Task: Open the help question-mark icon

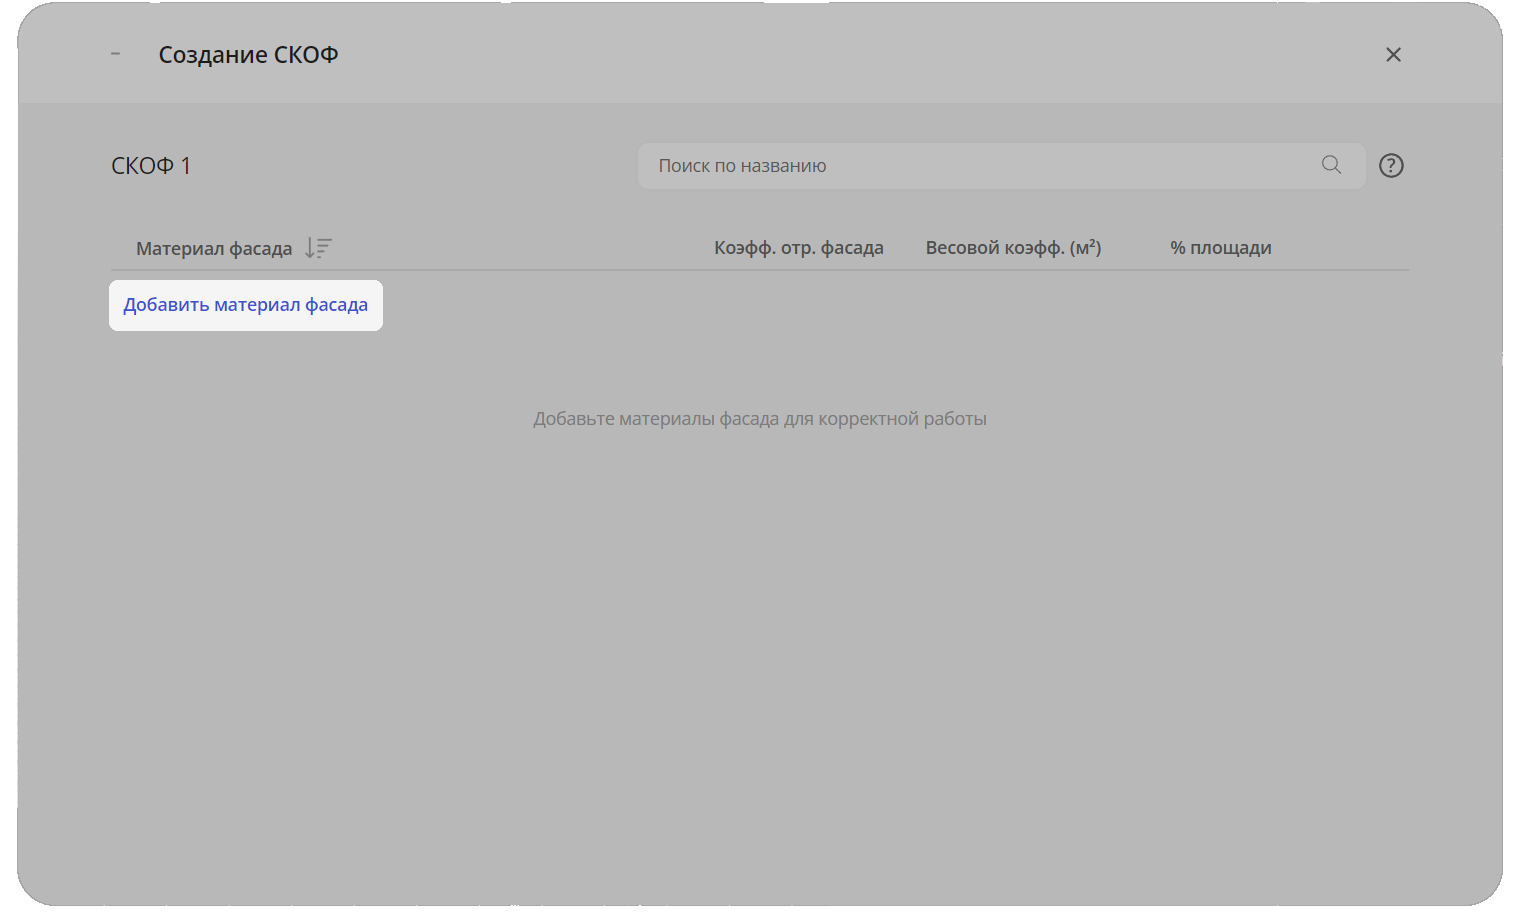Action: 1391,166
